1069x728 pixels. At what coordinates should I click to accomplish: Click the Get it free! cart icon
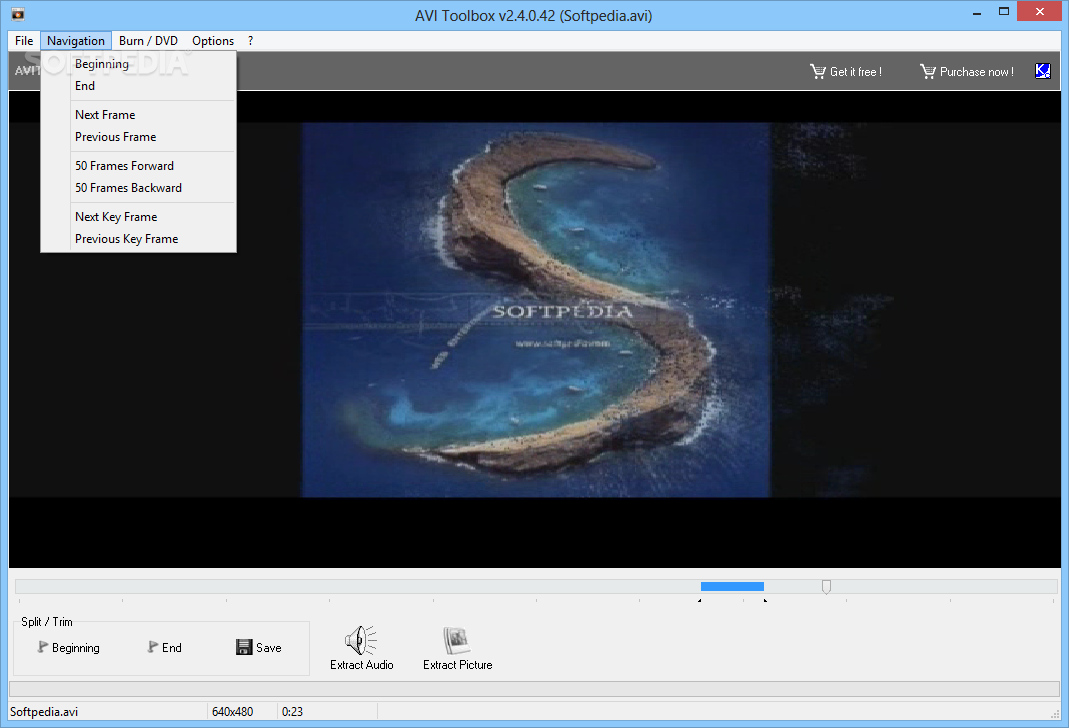817,71
